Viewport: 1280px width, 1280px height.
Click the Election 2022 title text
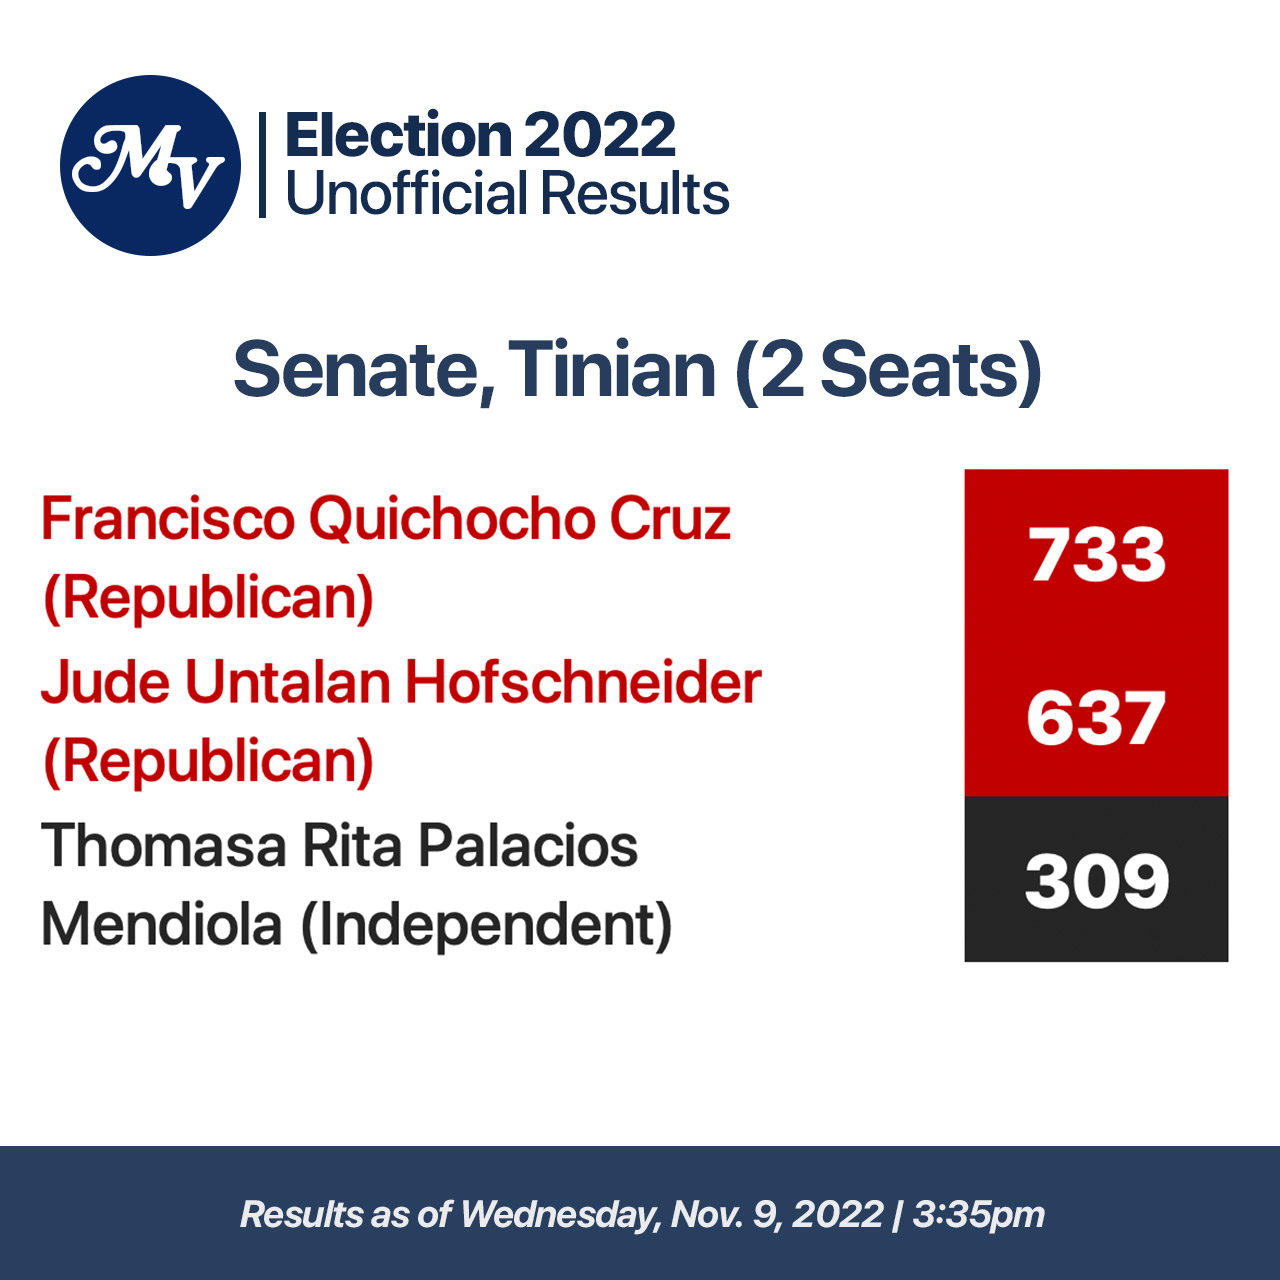pos(480,135)
